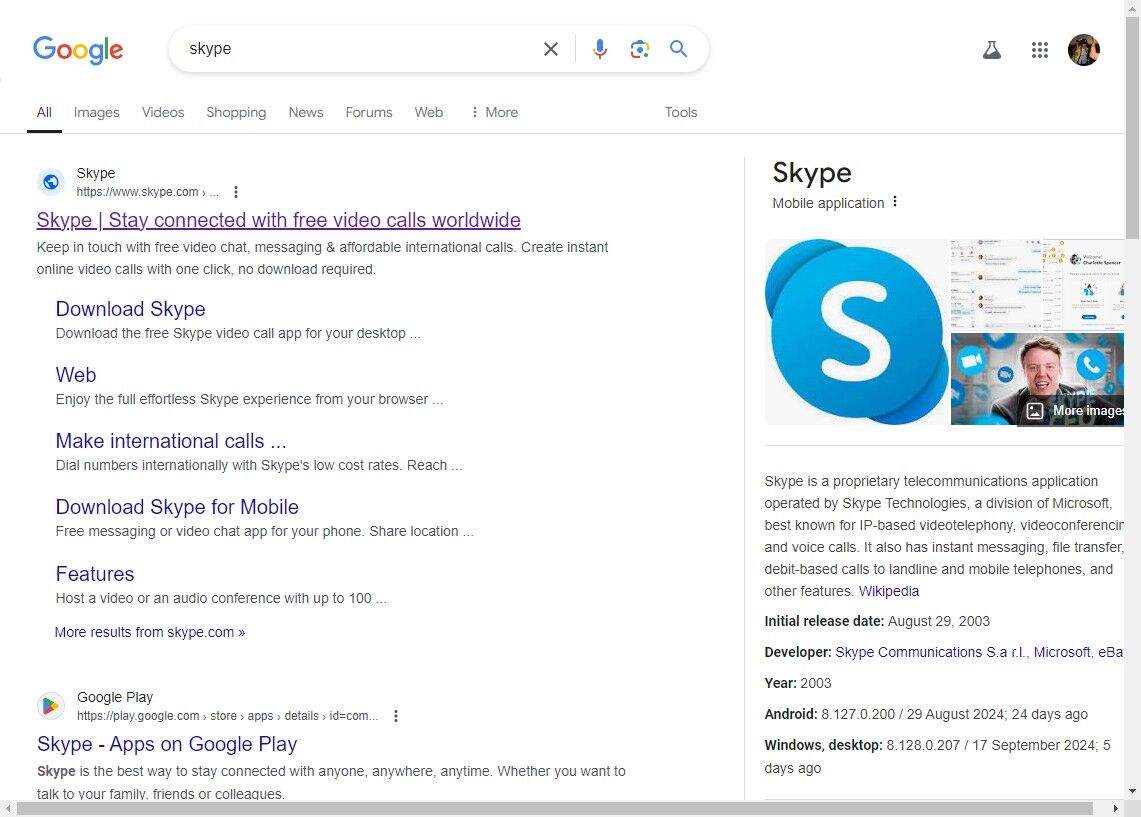This screenshot has width=1141, height=817.
Task: Click the horizontal scrollbar thumb
Action: click(554, 809)
